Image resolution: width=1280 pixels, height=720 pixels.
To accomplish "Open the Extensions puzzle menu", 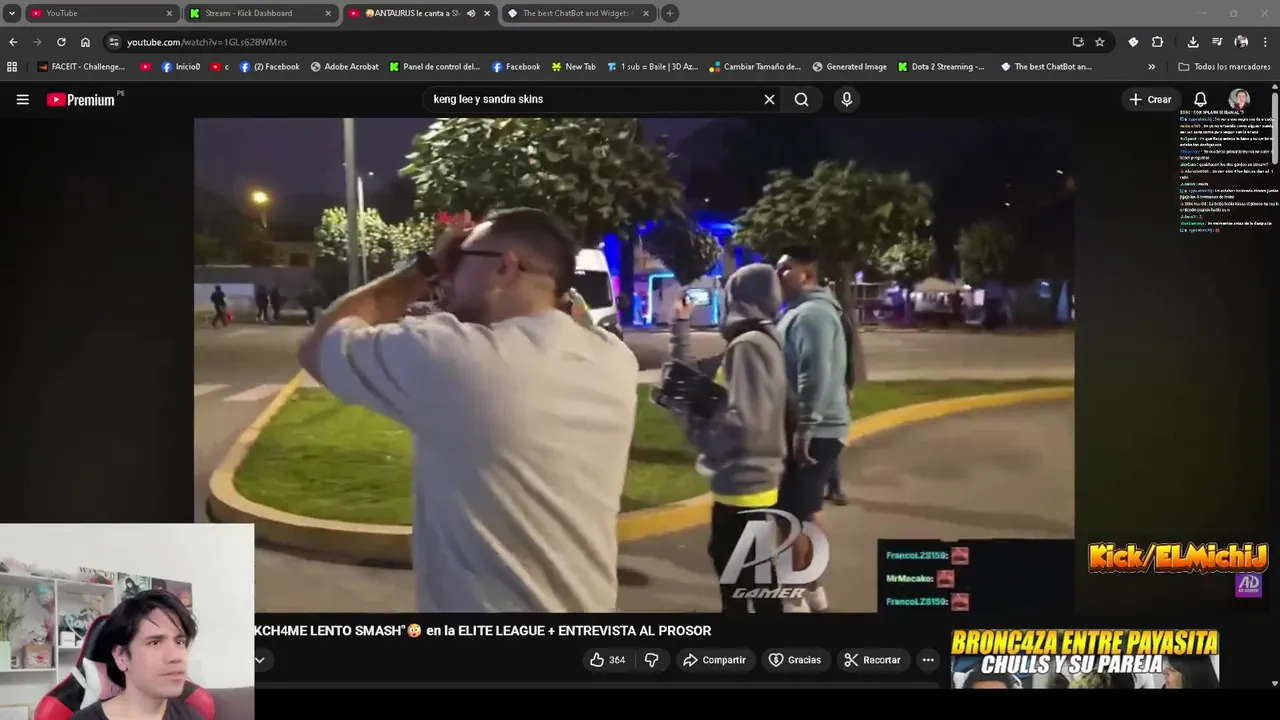I will (1157, 42).
